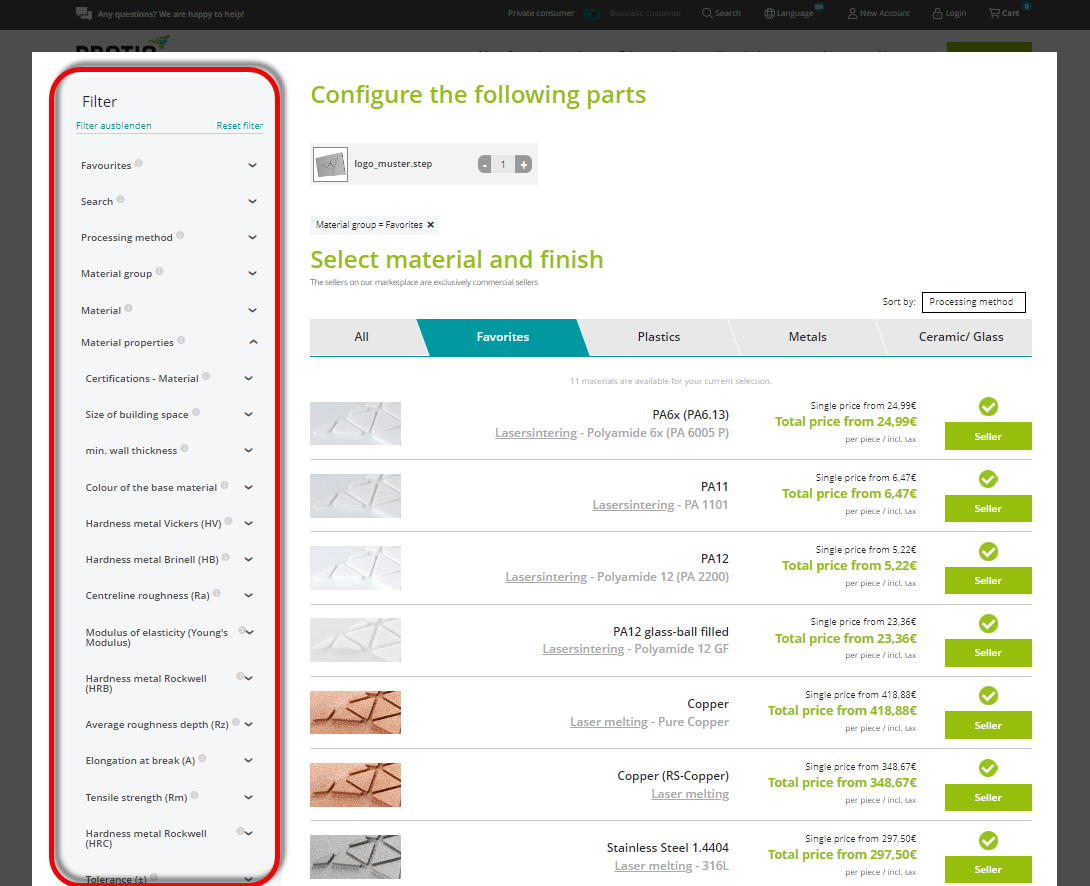The image size is (1090, 886).
Task: Click the search magnifier icon in header
Action: coord(707,14)
